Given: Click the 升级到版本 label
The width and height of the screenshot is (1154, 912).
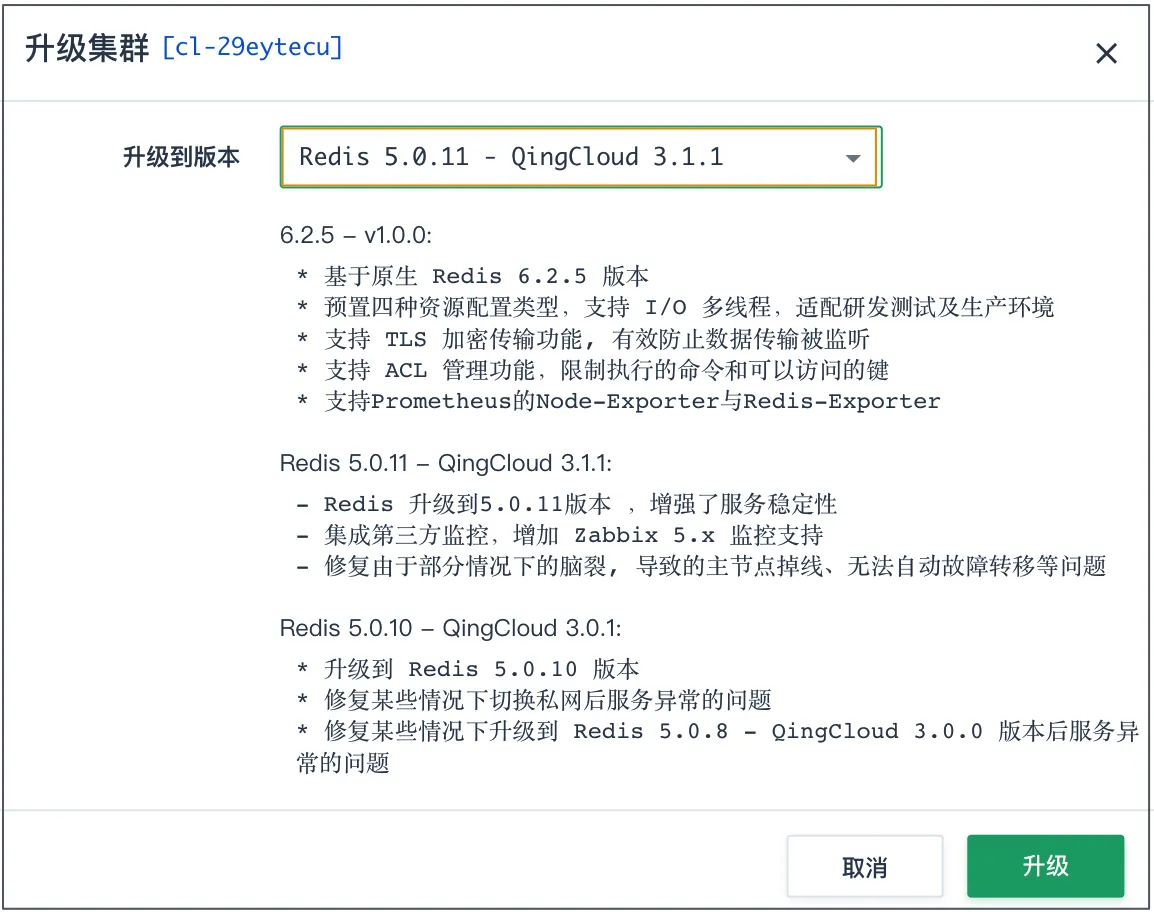Looking at the screenshot, I should click(x=181, y=157).
